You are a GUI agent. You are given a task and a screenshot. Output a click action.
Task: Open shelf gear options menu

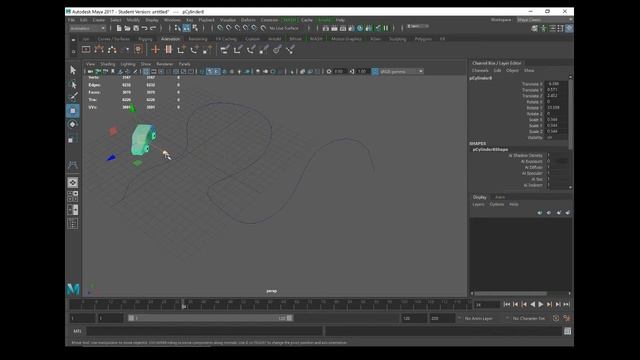pyautogui.click(x=73, y=52)
